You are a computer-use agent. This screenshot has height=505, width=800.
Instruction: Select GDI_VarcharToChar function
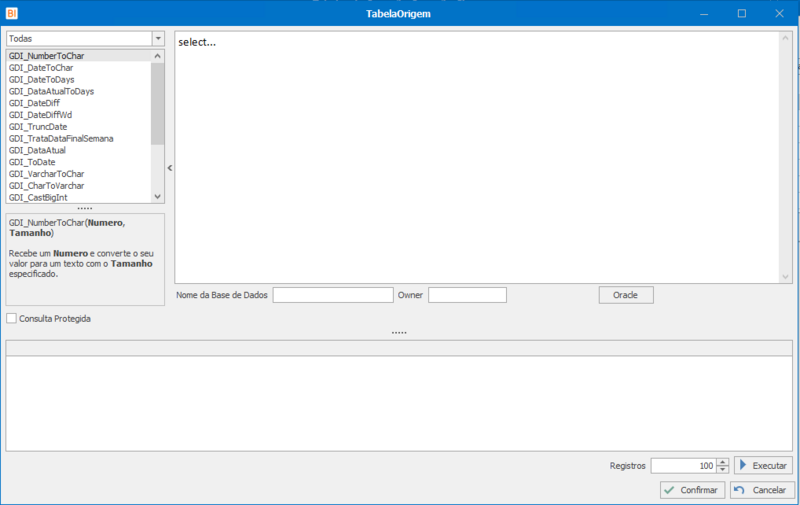click(x=80, y=173)
